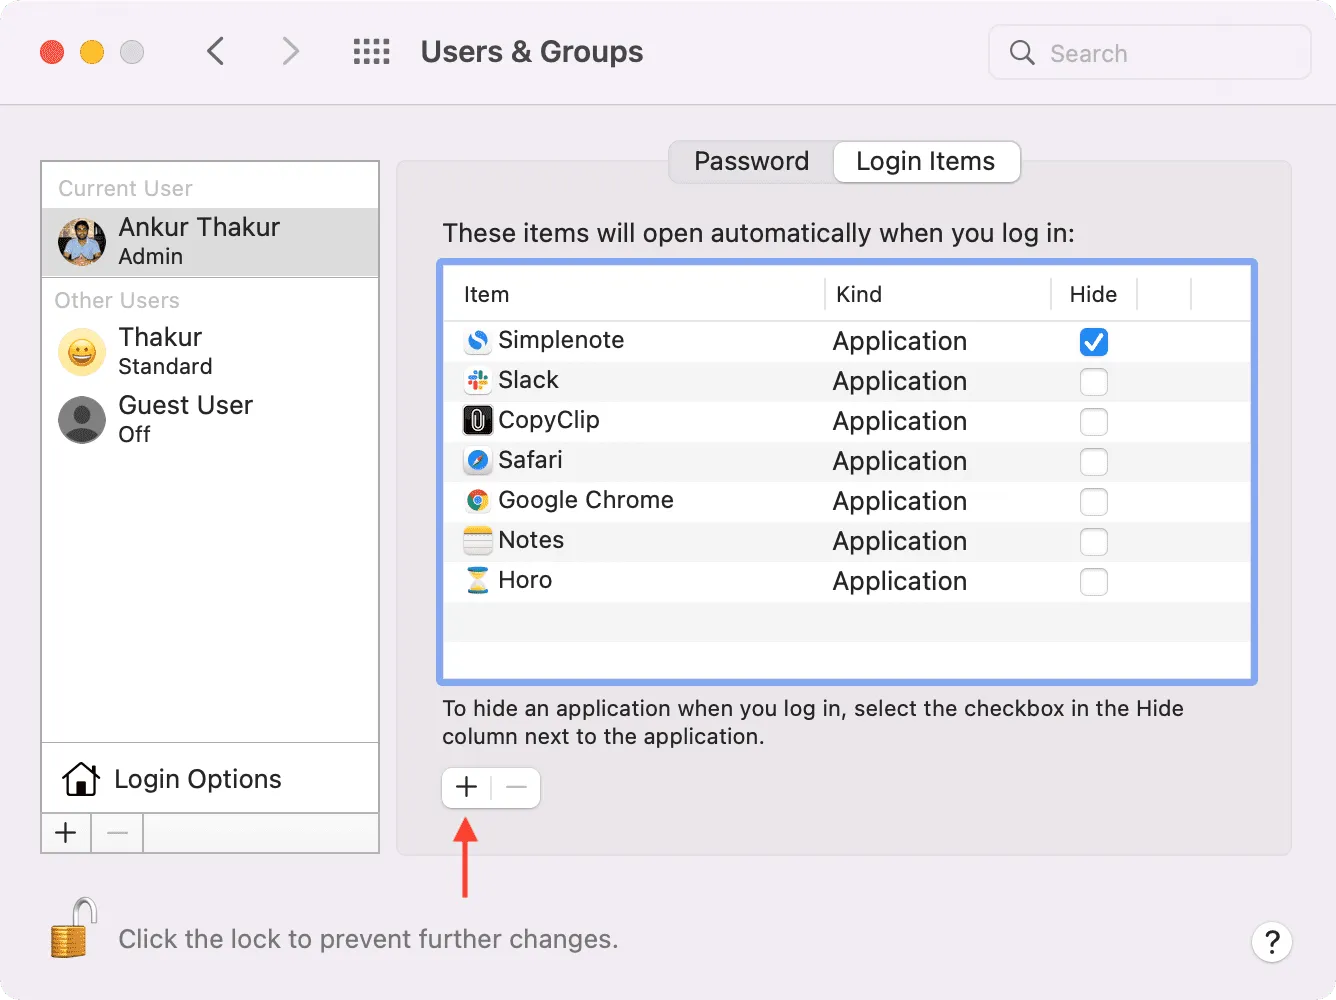The image size is (1336, 1000).
Task: Click Ankur Thakur's profile picture
Action: 82,242
